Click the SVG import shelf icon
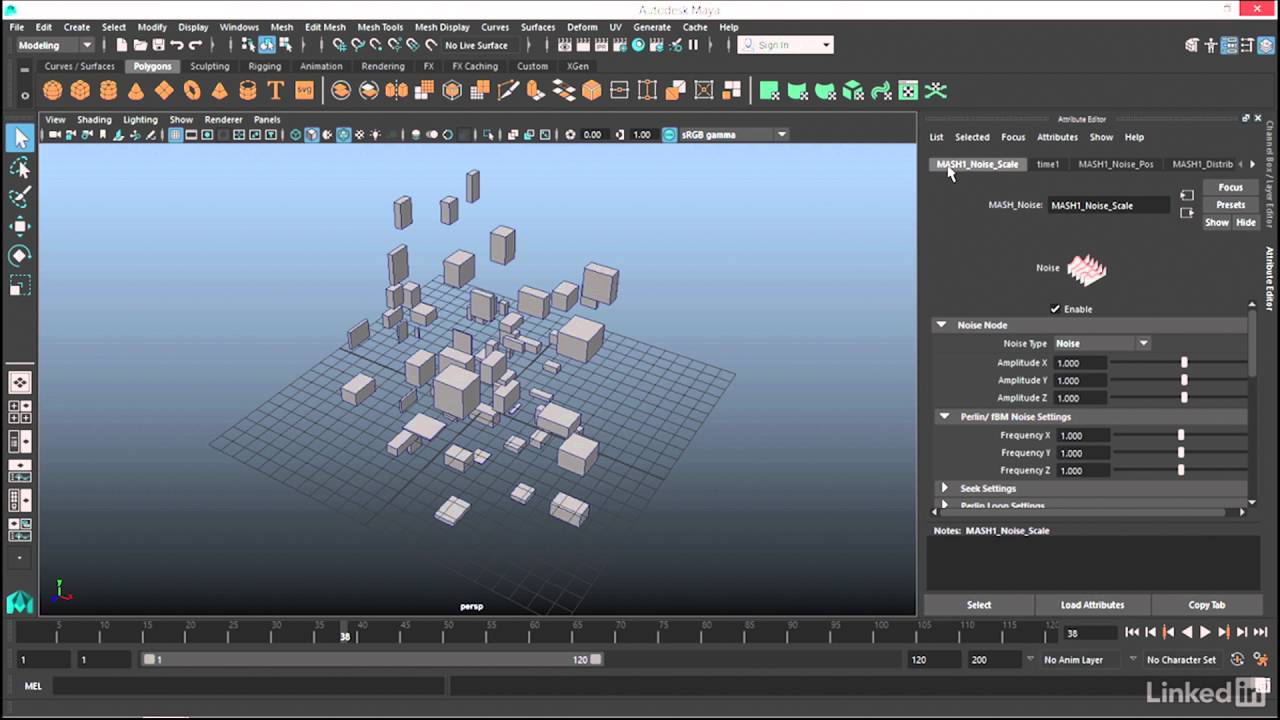The width and height of the screenshot is (1280, 720). click(304, 91)
